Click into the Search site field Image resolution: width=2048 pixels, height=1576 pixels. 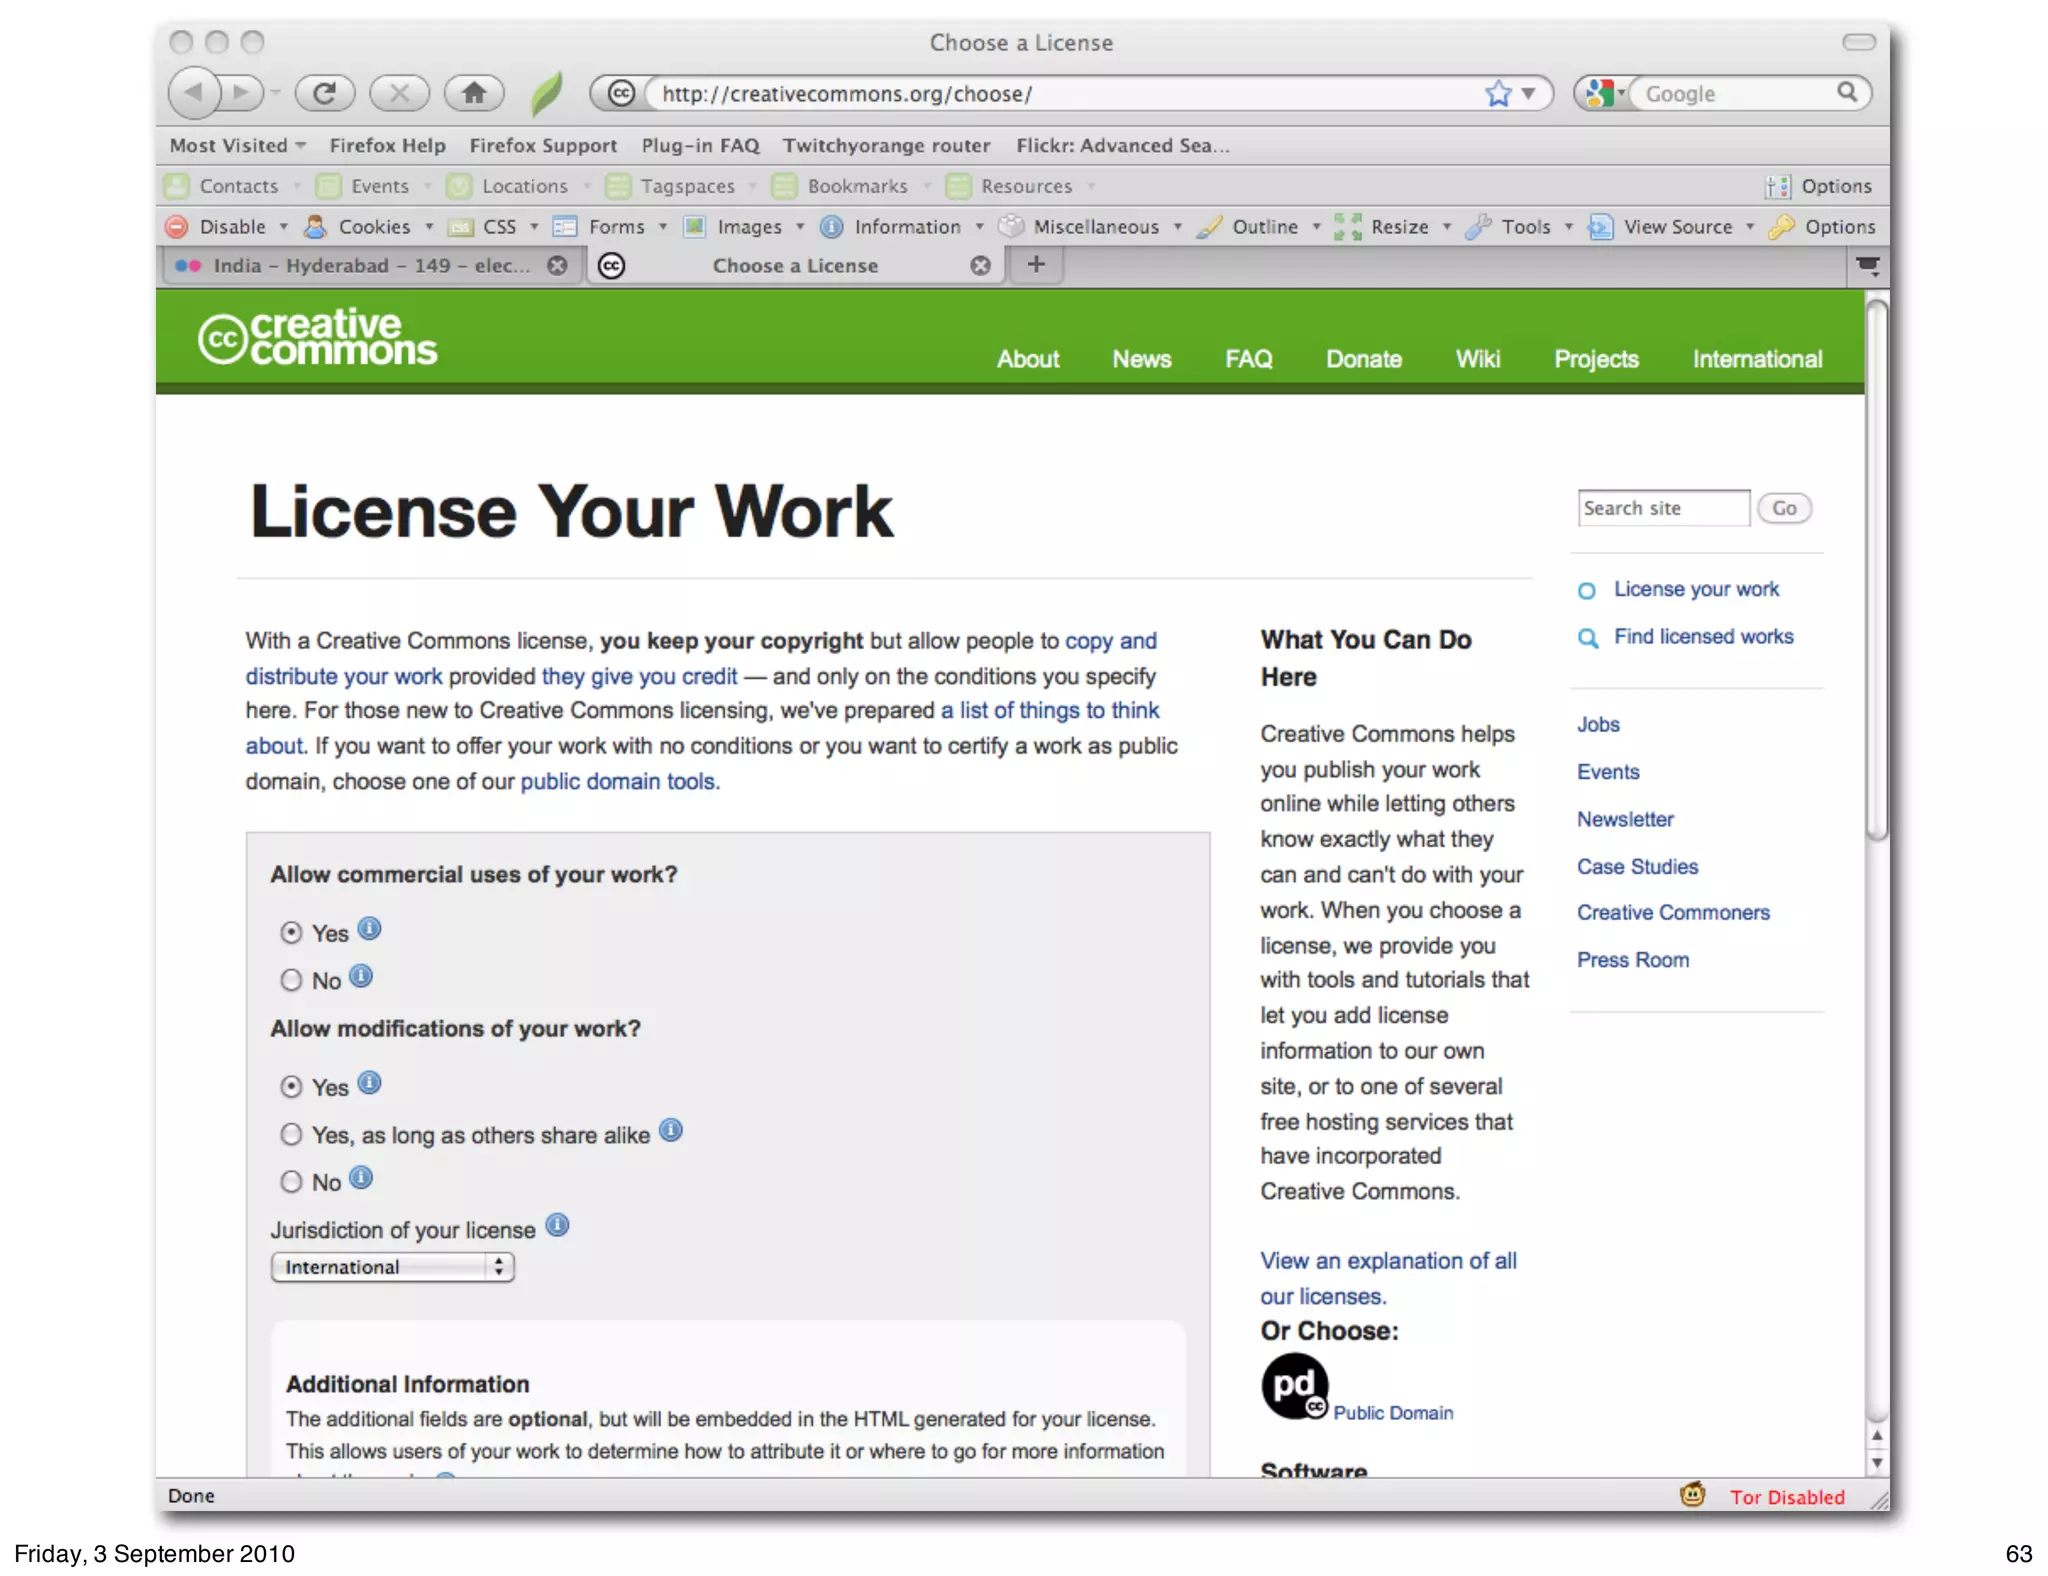pos(1662,508)
